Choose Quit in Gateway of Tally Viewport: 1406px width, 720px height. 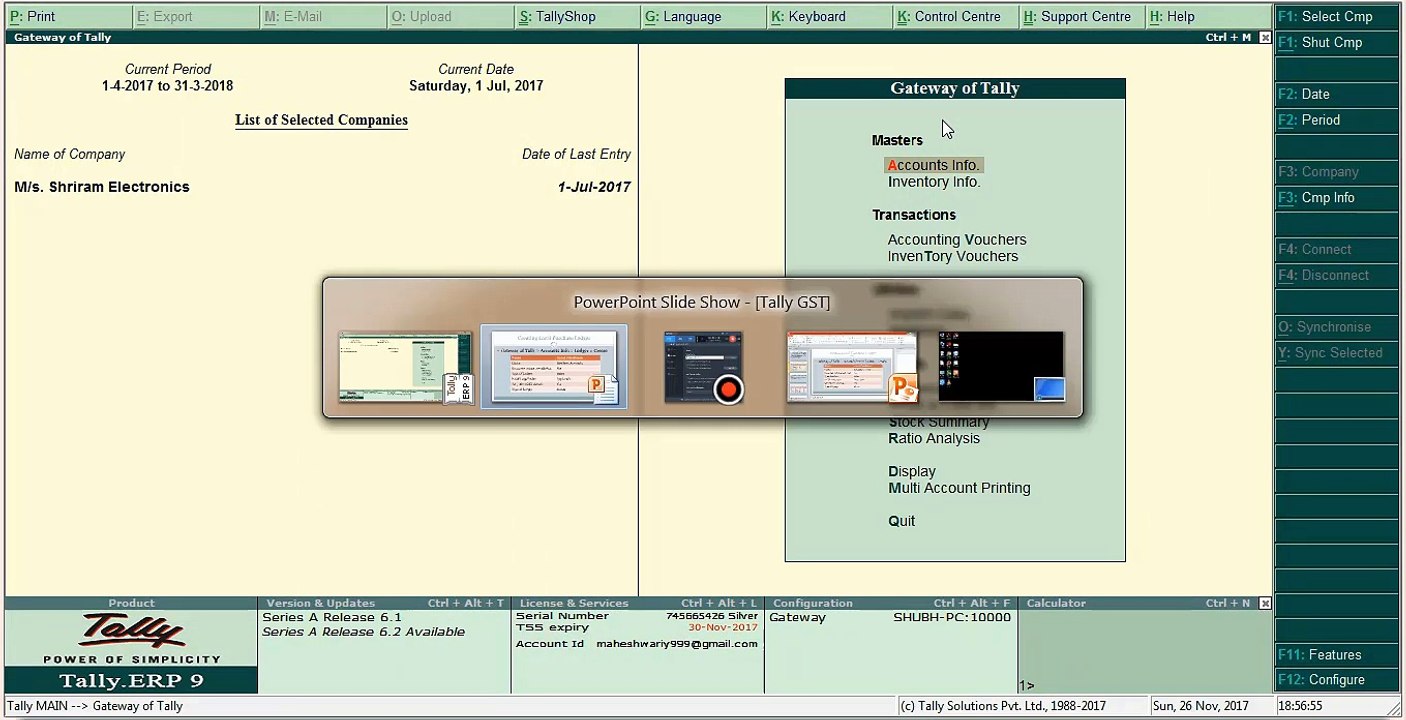coord(901,521)
